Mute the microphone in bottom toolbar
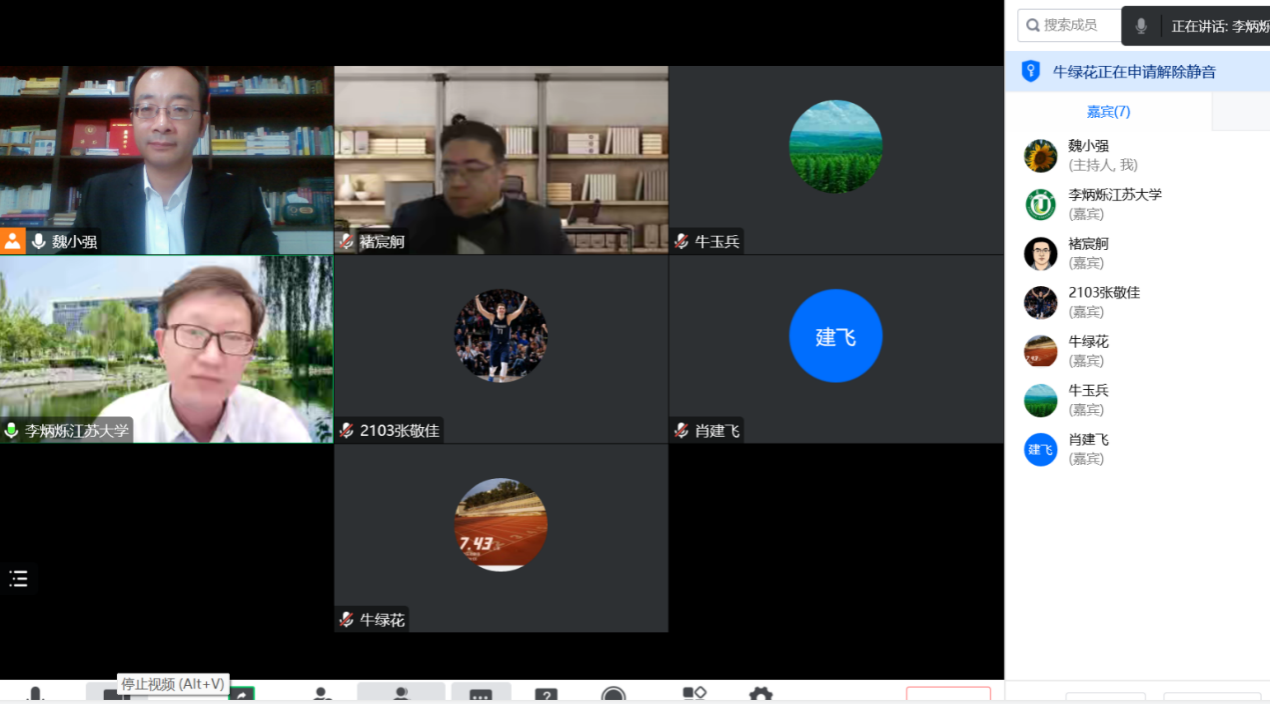Screen dimensions: 1270x704 [36, 694]
